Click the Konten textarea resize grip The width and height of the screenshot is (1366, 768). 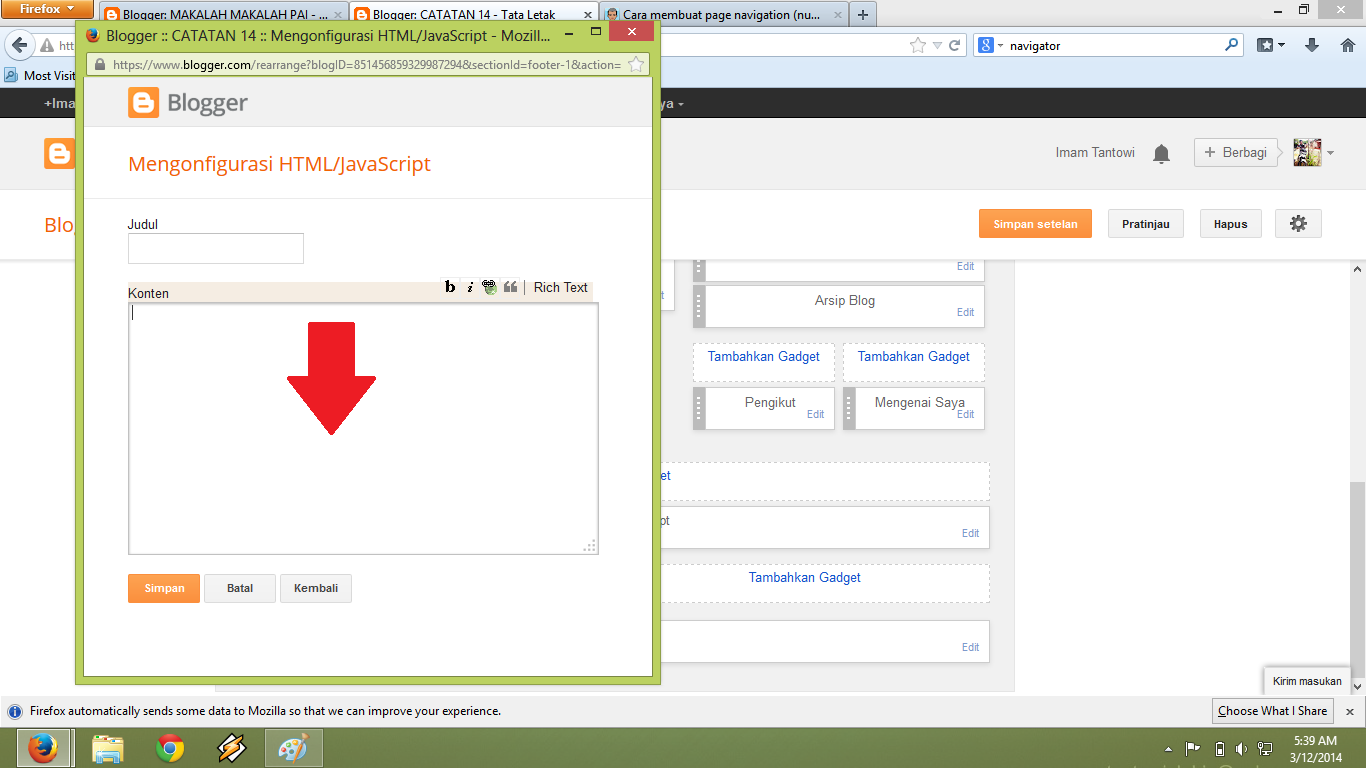(x=590, y=546)
